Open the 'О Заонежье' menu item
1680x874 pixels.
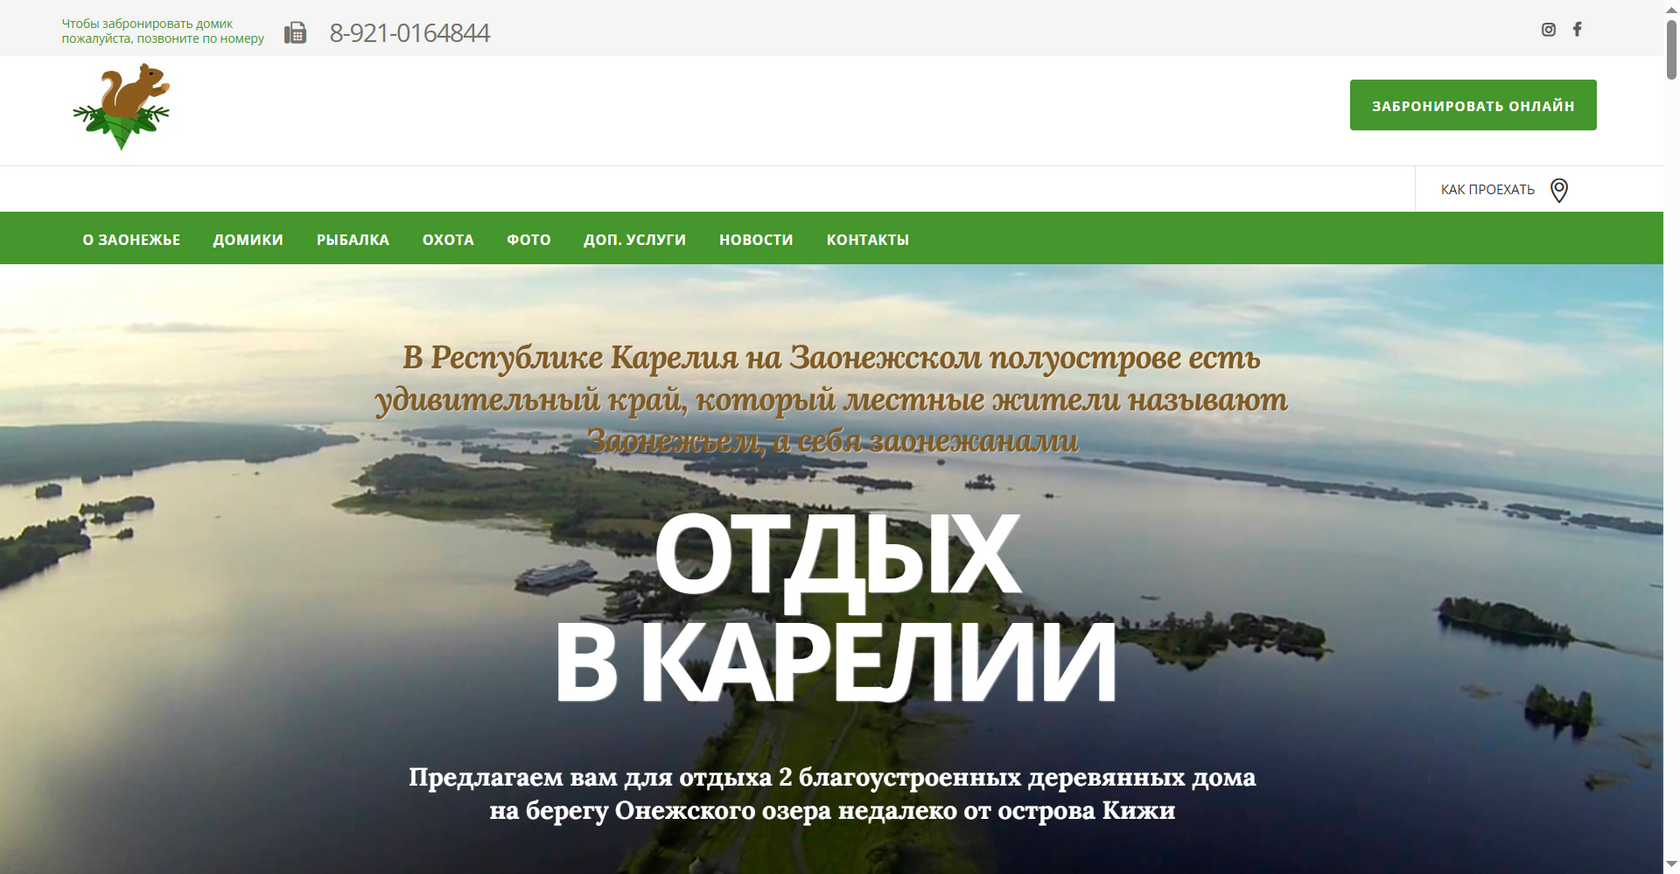(131, 240)
